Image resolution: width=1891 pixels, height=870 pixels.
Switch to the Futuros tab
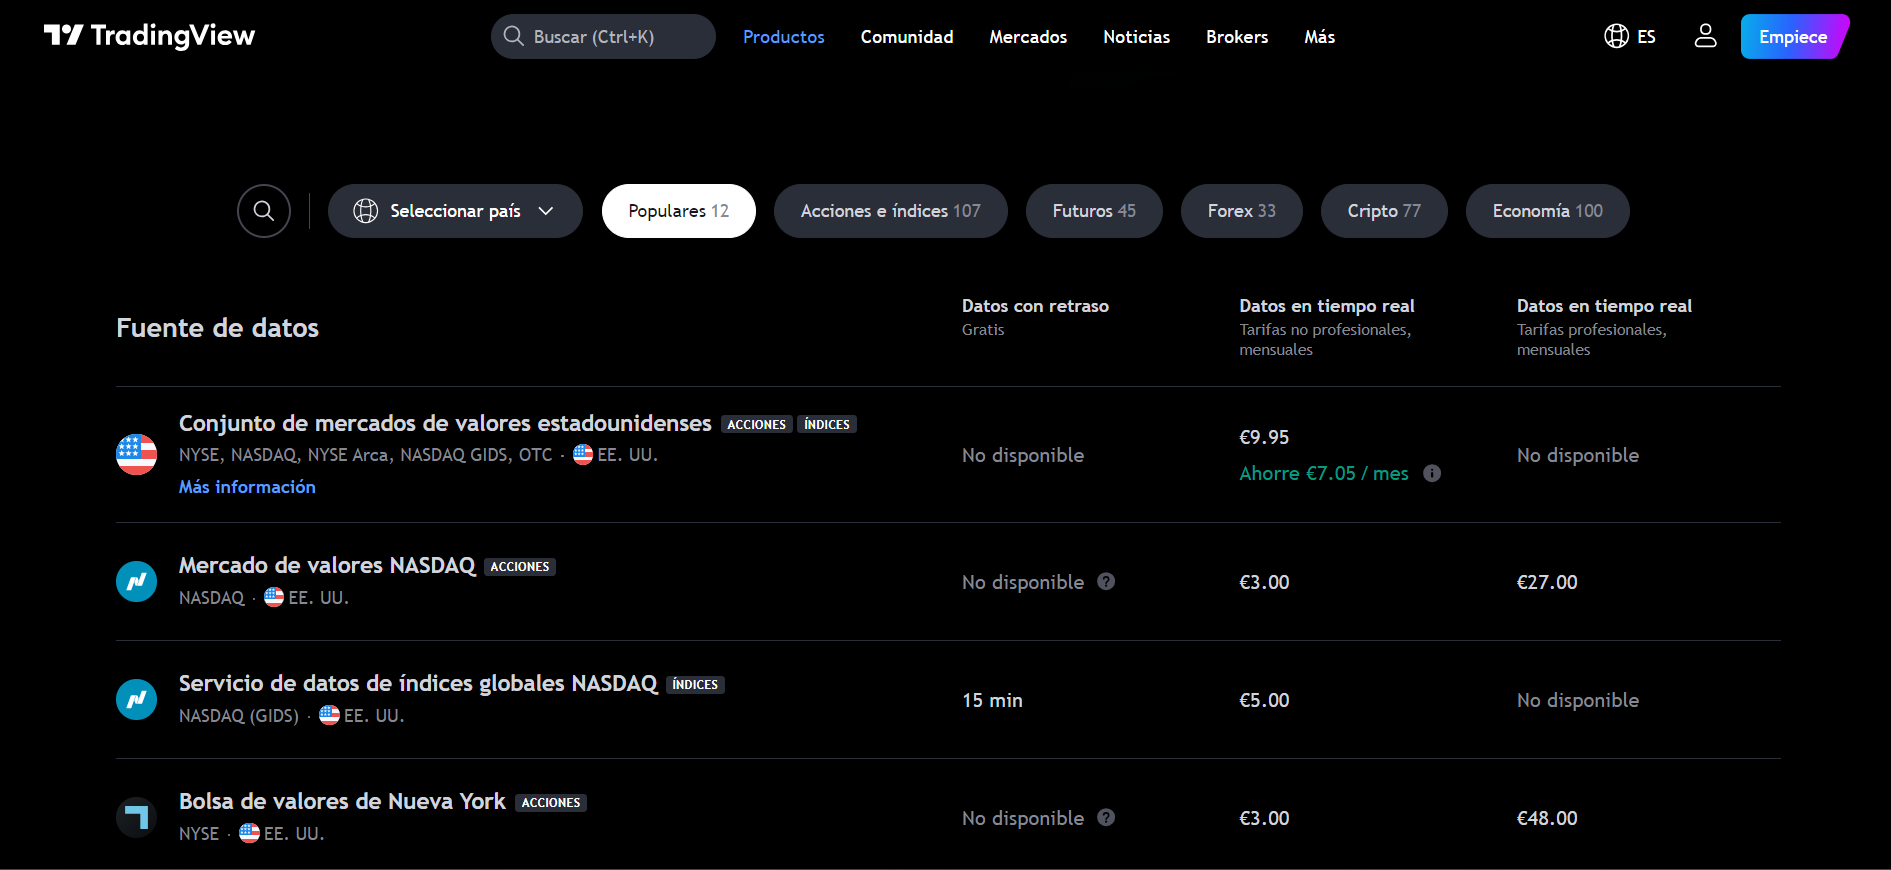[1093, 211]
